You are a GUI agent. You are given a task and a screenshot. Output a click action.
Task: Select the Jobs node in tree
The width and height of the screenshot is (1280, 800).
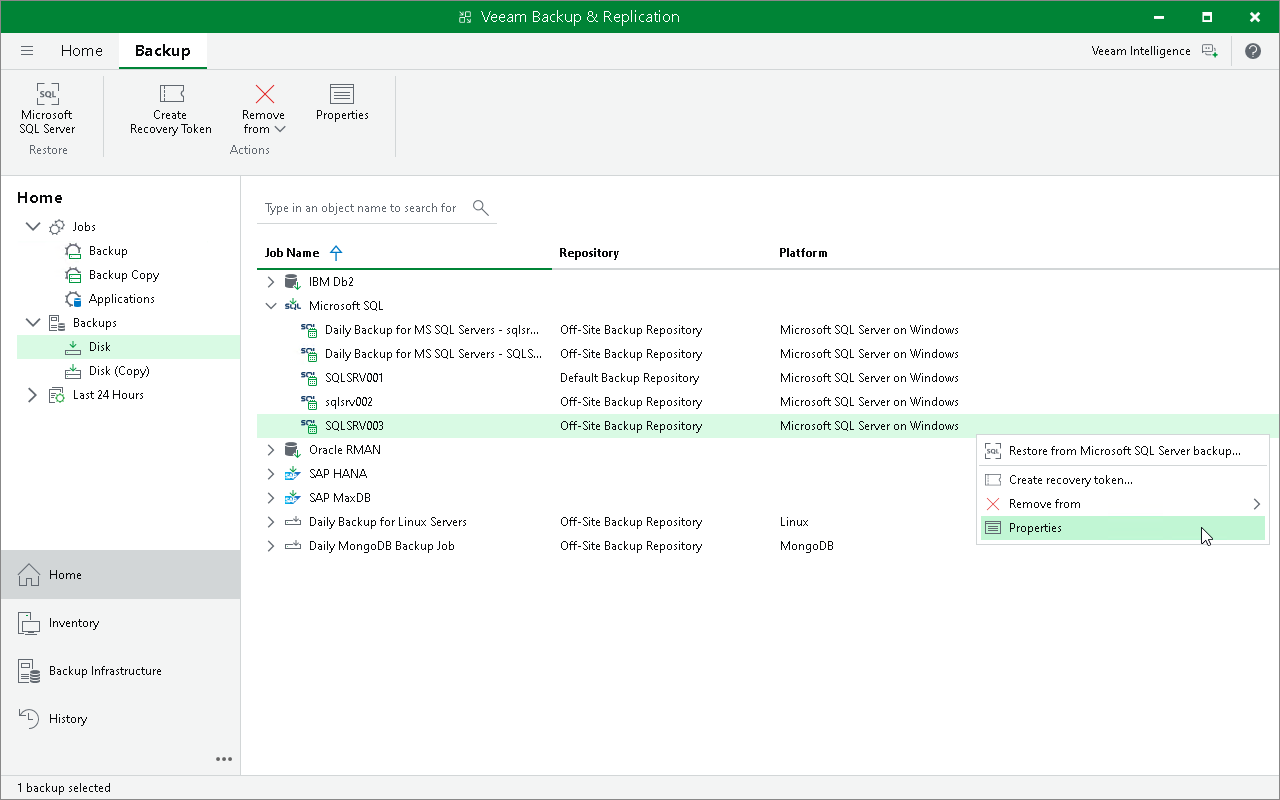84,227
